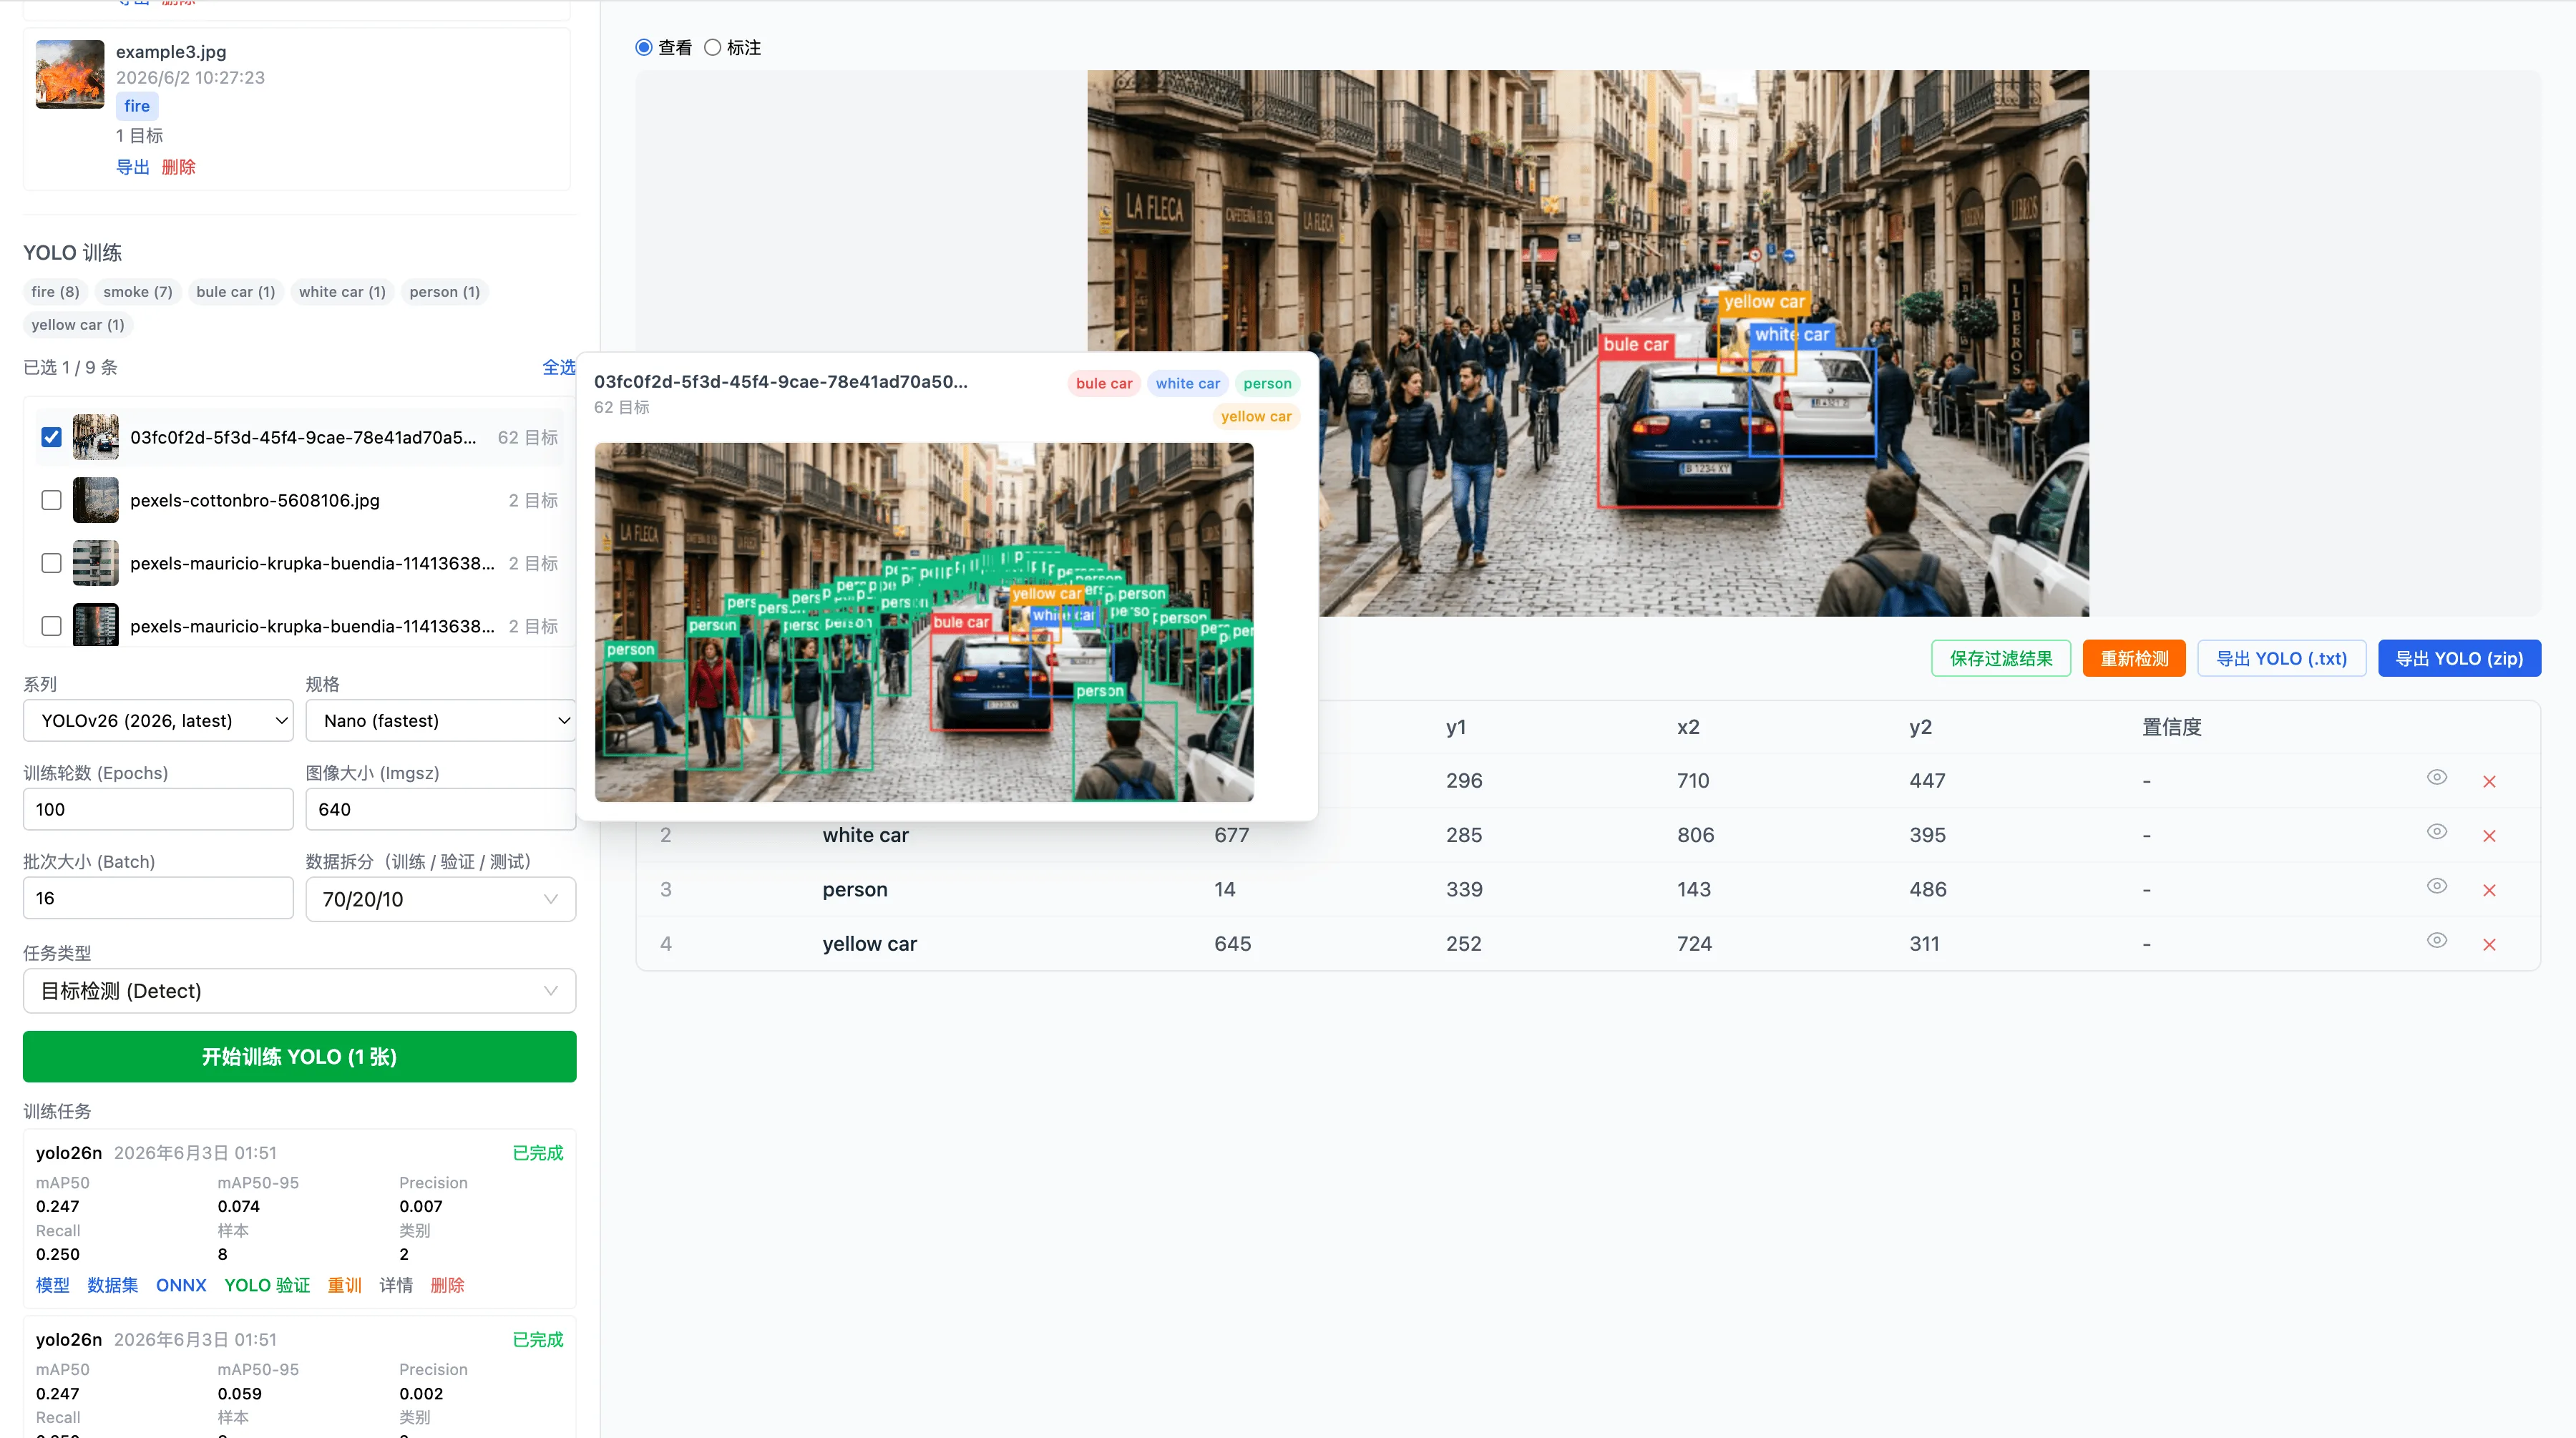Remove the first detection row with red X
The image size is (2576, 1438).
2489,782
